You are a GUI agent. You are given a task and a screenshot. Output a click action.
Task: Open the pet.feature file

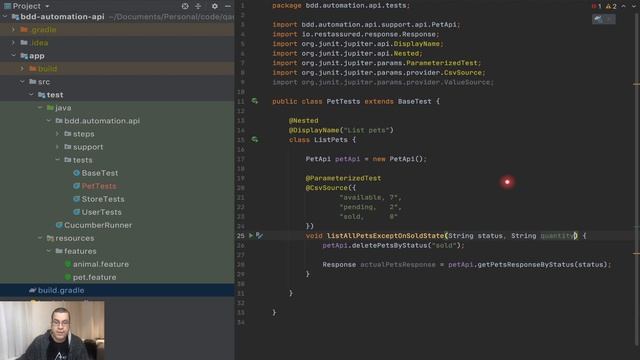coord(94,277)
